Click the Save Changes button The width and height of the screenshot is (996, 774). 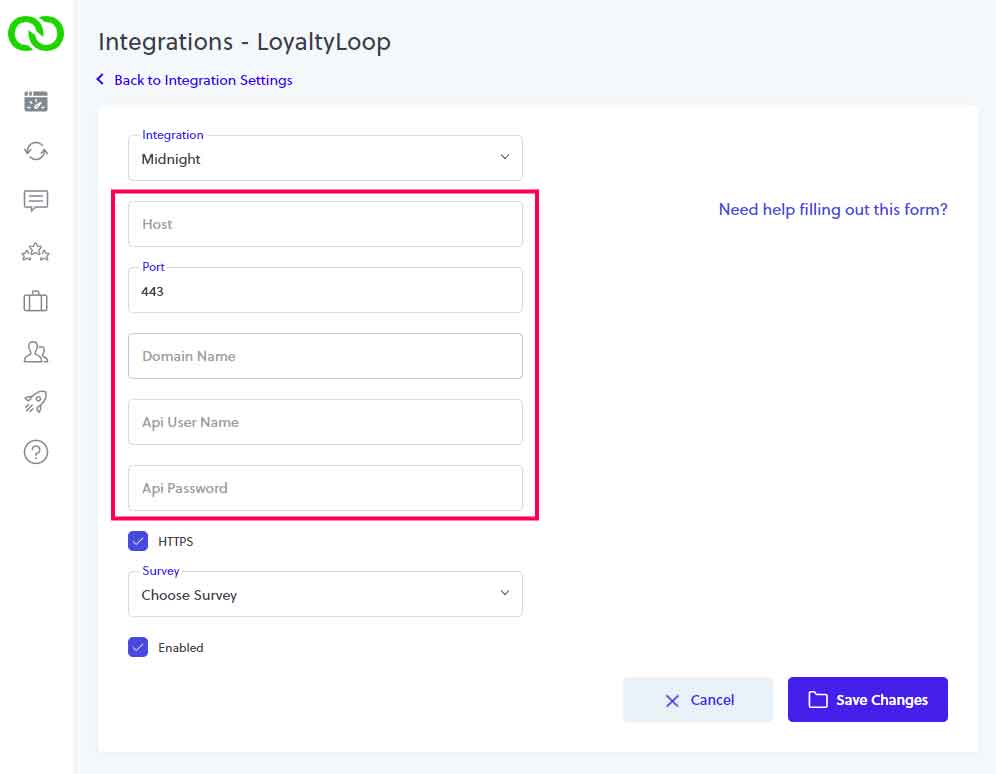[x=868, y=700]
